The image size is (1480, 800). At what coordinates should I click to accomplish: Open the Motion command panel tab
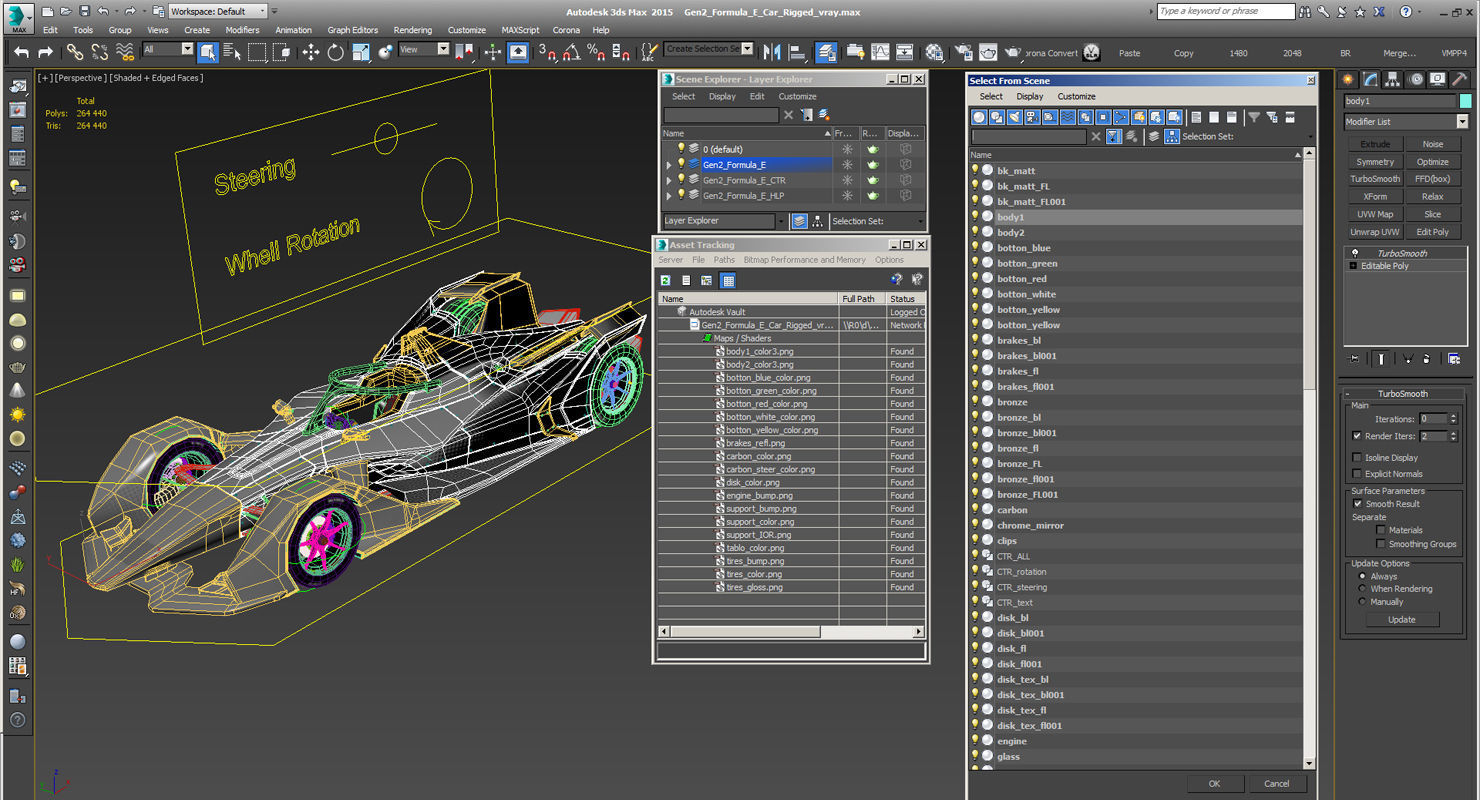click(1415, 79)
